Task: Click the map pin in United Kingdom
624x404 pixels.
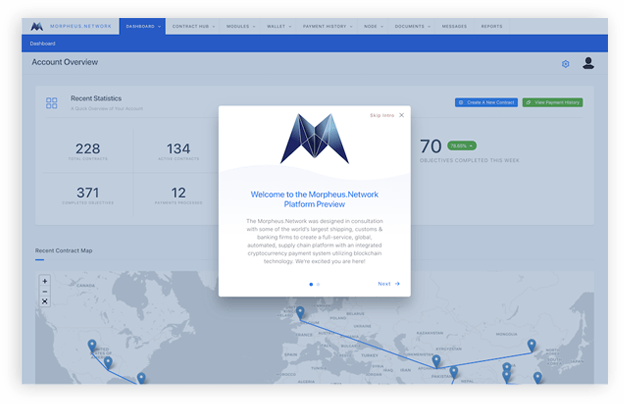Action: click(300, 312)
